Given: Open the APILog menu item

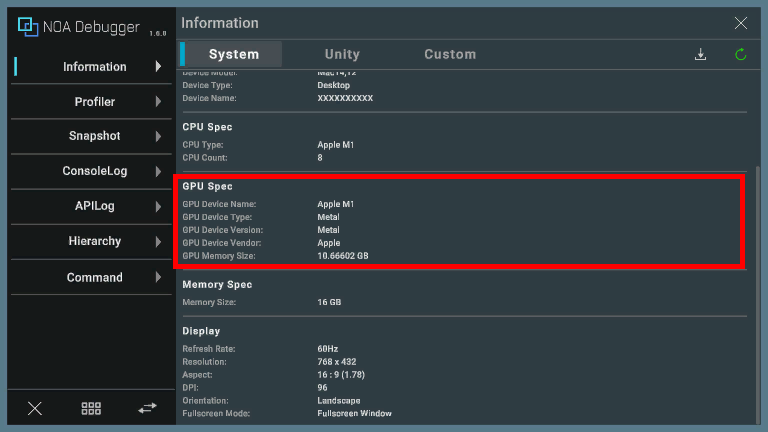Looking at the screenshot, I should point(91,206).
